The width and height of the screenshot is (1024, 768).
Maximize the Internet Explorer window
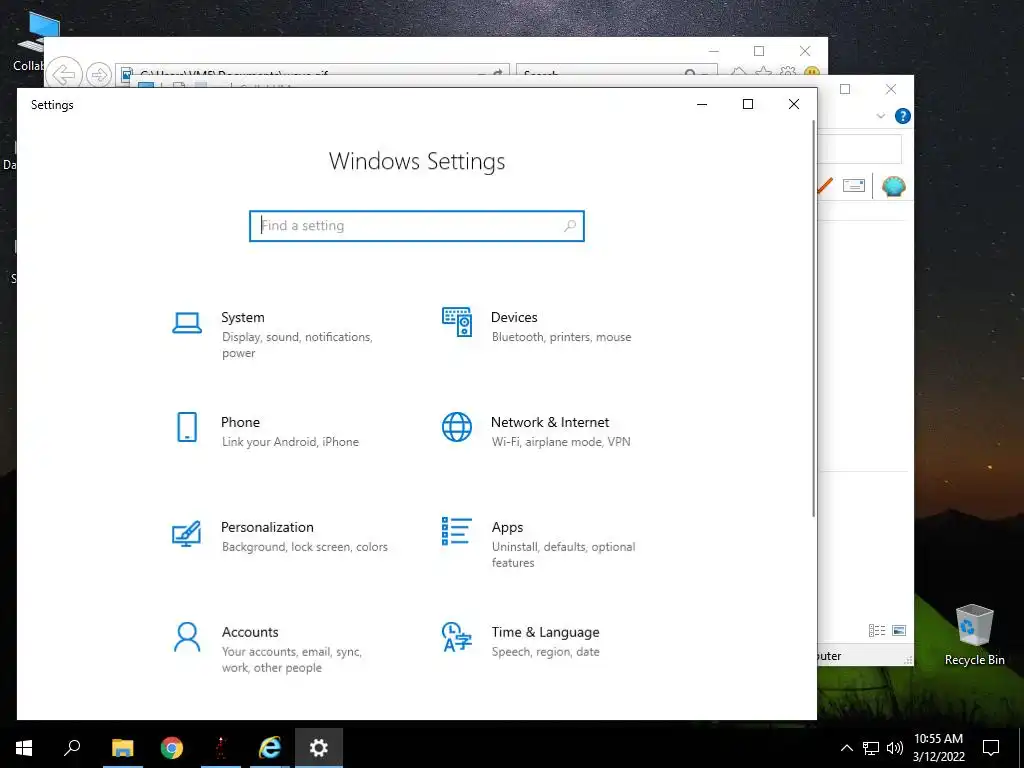(x=759, y=51)
